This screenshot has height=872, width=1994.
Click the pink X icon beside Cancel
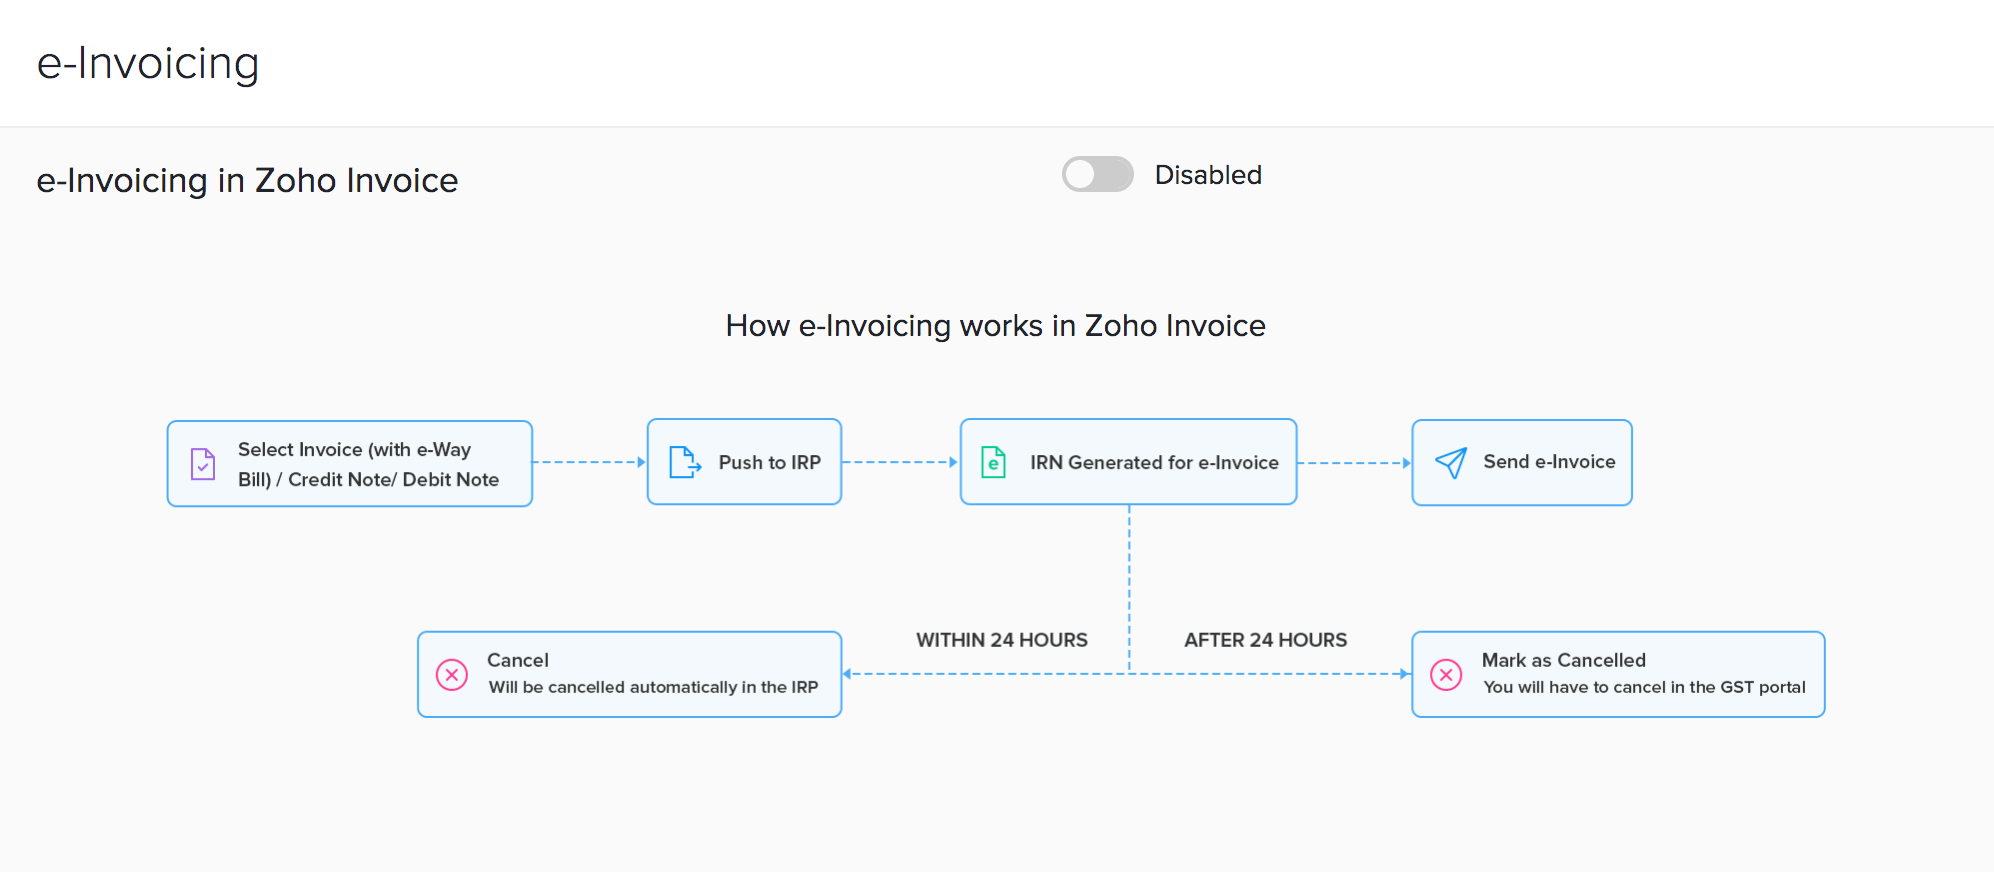pyautogui.click(x=452, y=674)
